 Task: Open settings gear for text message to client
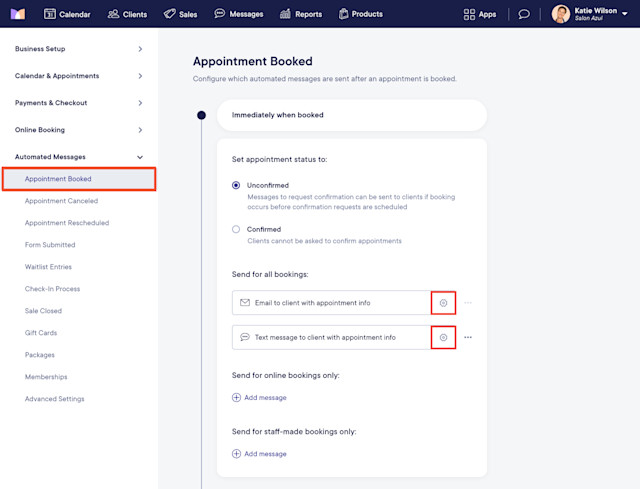(443, 338)
